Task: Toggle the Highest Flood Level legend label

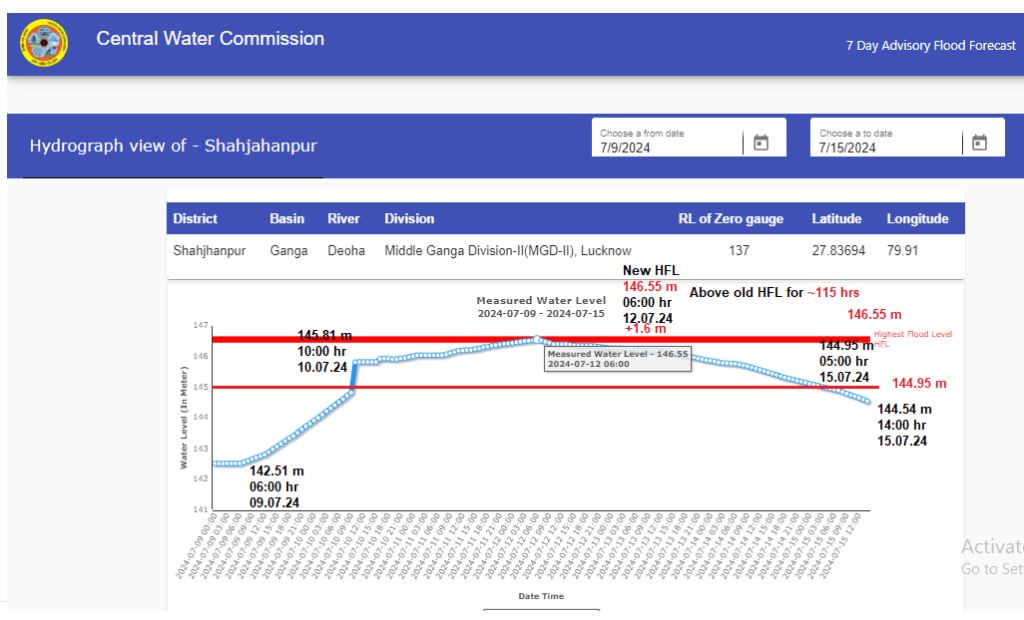Action: [x=912, y=335]
